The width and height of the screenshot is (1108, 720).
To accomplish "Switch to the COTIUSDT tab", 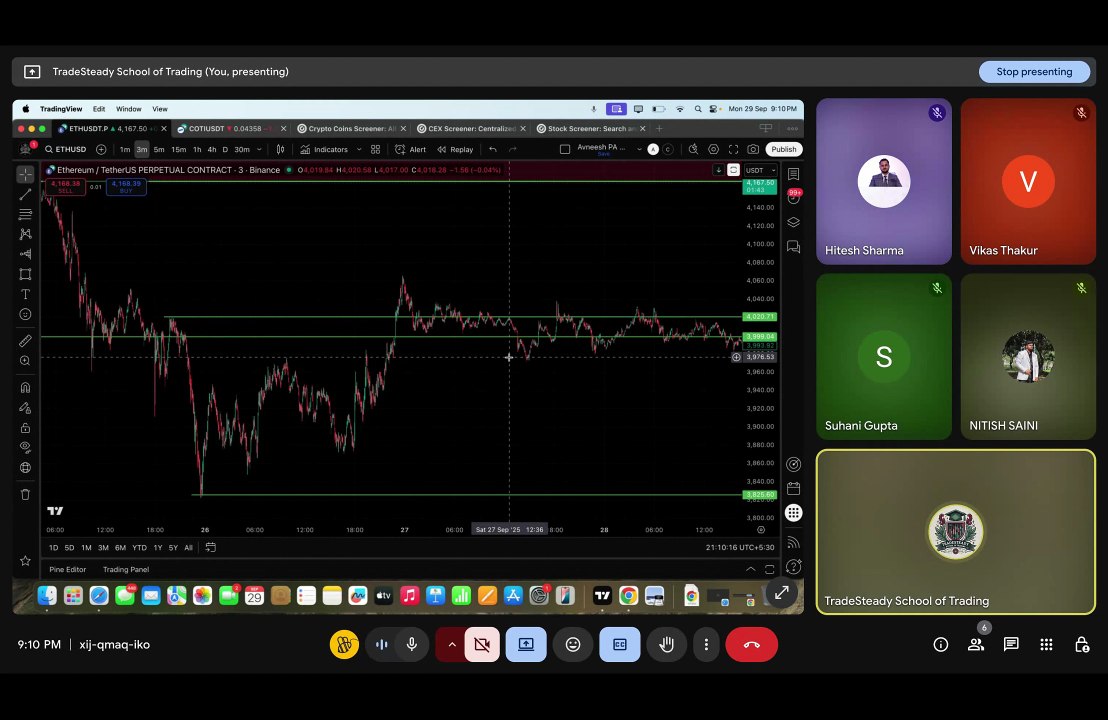I will point(224,129).
